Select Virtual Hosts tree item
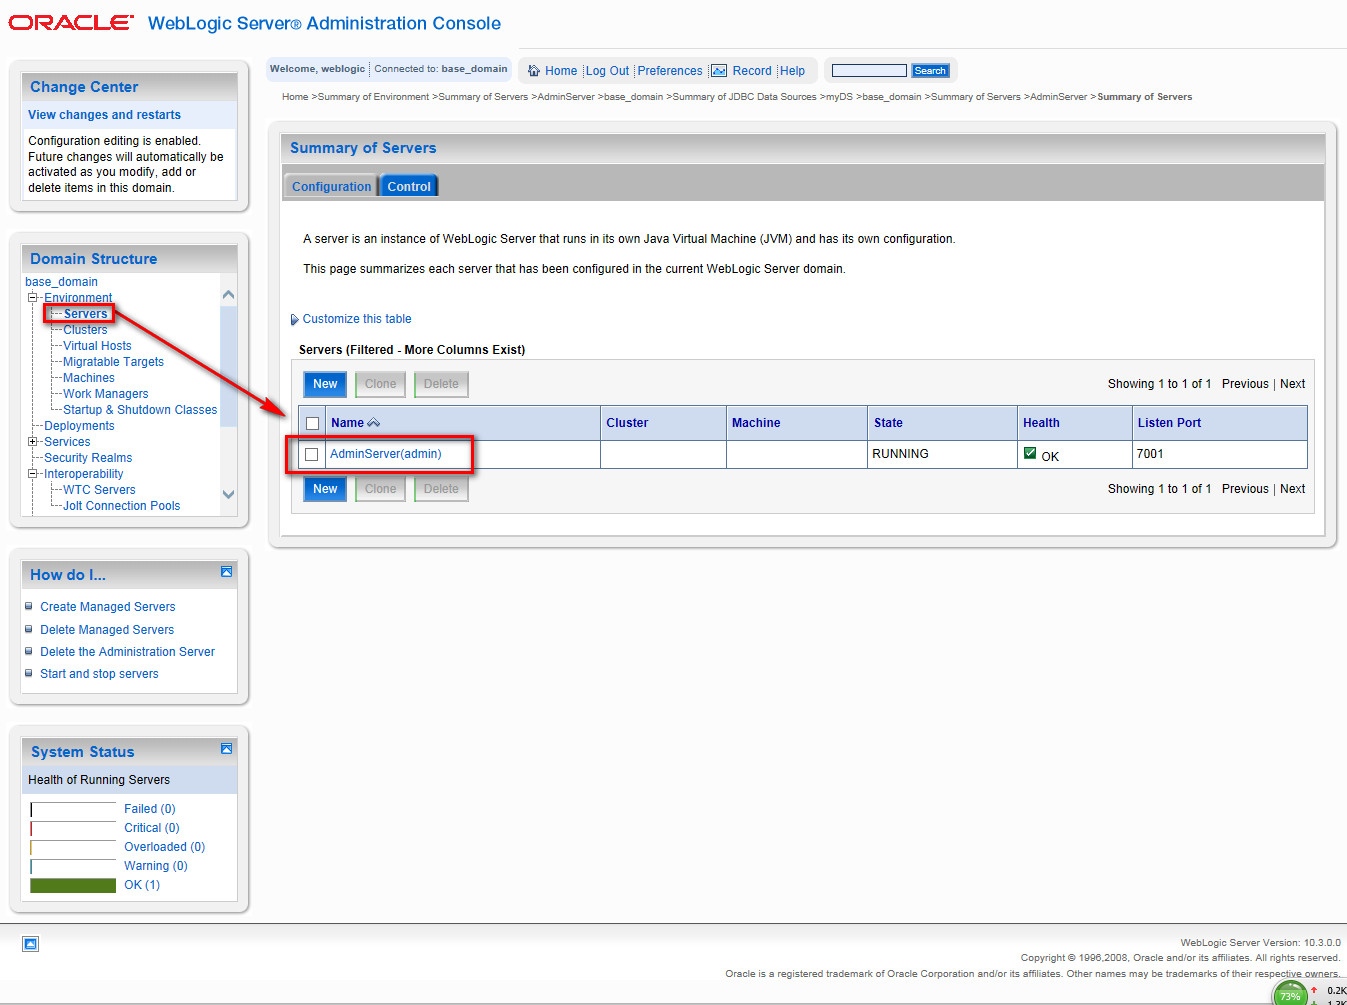 pos(97,346)
